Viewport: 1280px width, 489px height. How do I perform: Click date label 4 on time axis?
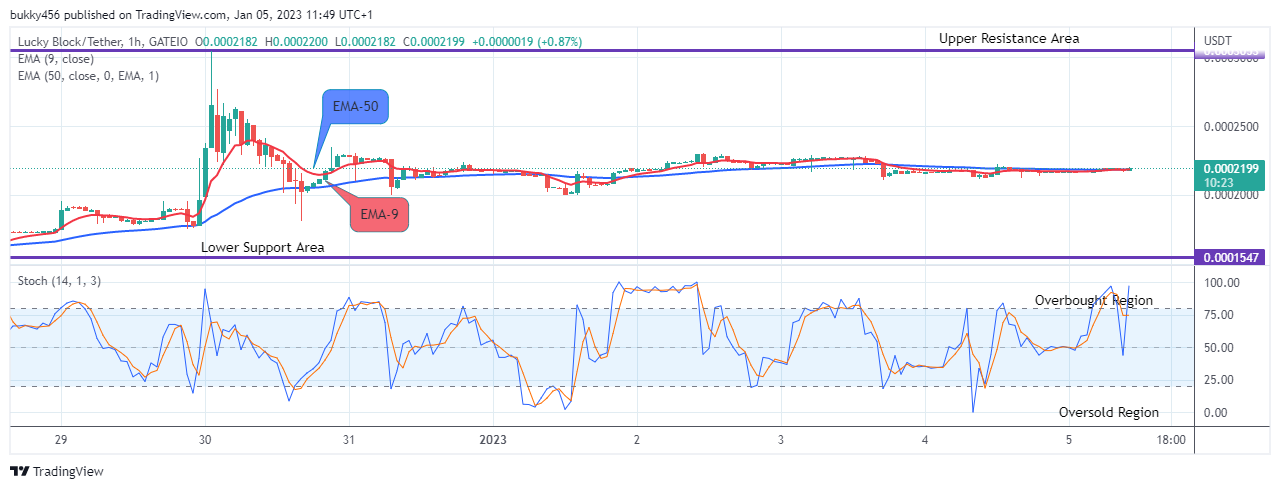[925, 440]
